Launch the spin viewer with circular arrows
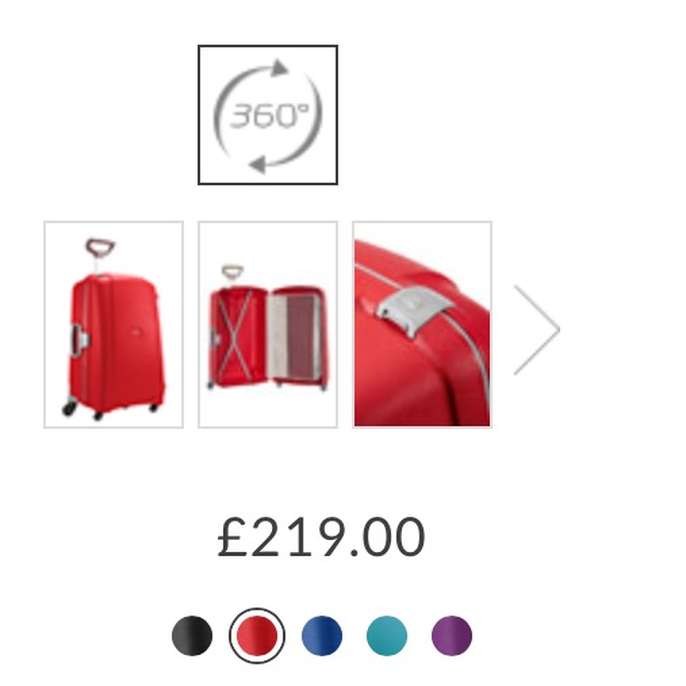686x686 pixels. click(x=268, y=115)
